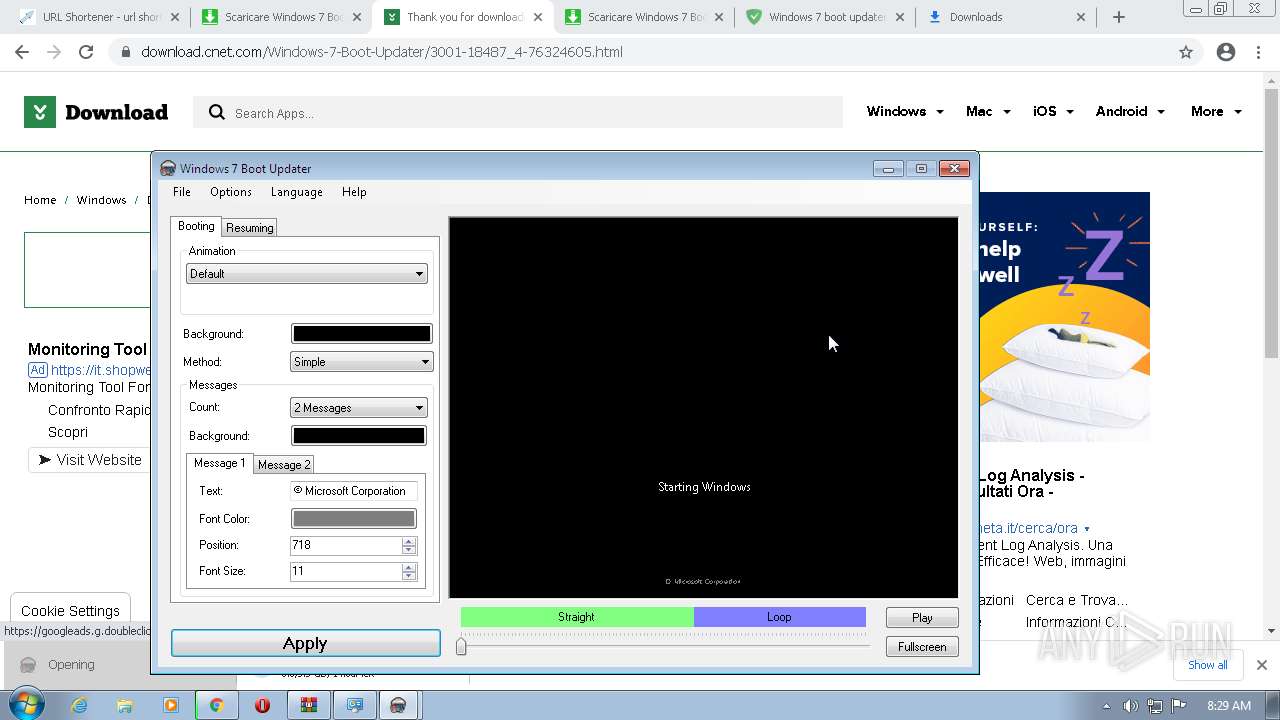The image size is (1280, 720).
Task: Click the Position value field
Action: coord(345,545)
